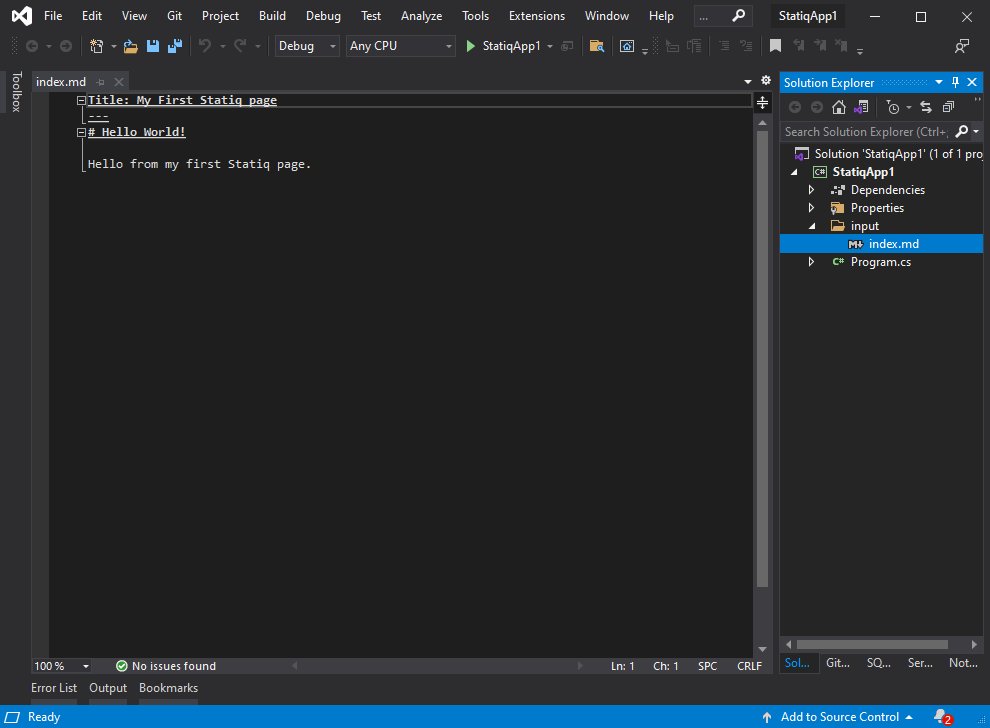Open the Debug configuration dropdown
The image size is (990, 728).
coord(308,46)
